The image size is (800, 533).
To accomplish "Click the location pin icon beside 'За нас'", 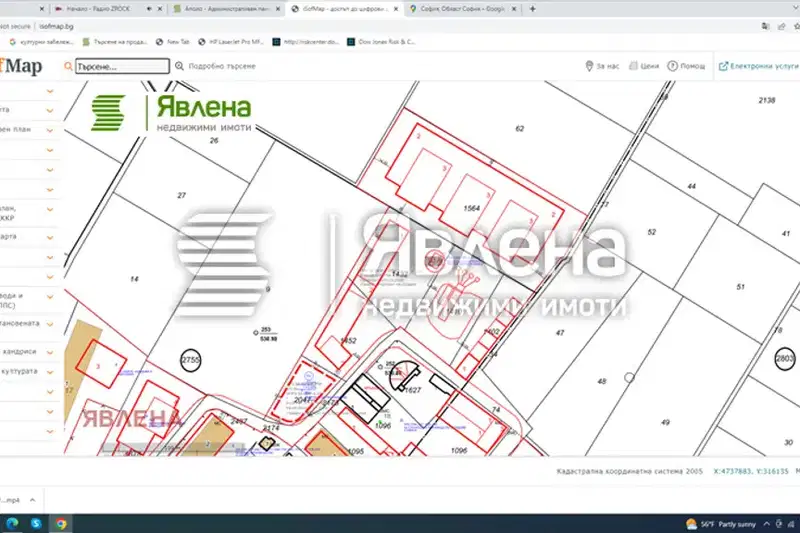I will (x=589, y=66).
